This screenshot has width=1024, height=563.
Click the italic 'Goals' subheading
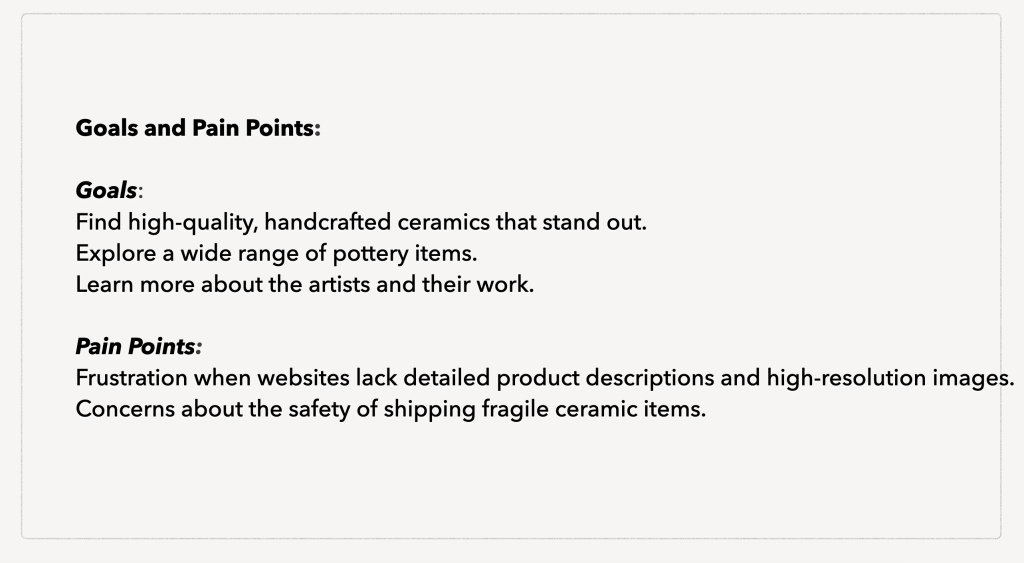[x=106, y=191]
